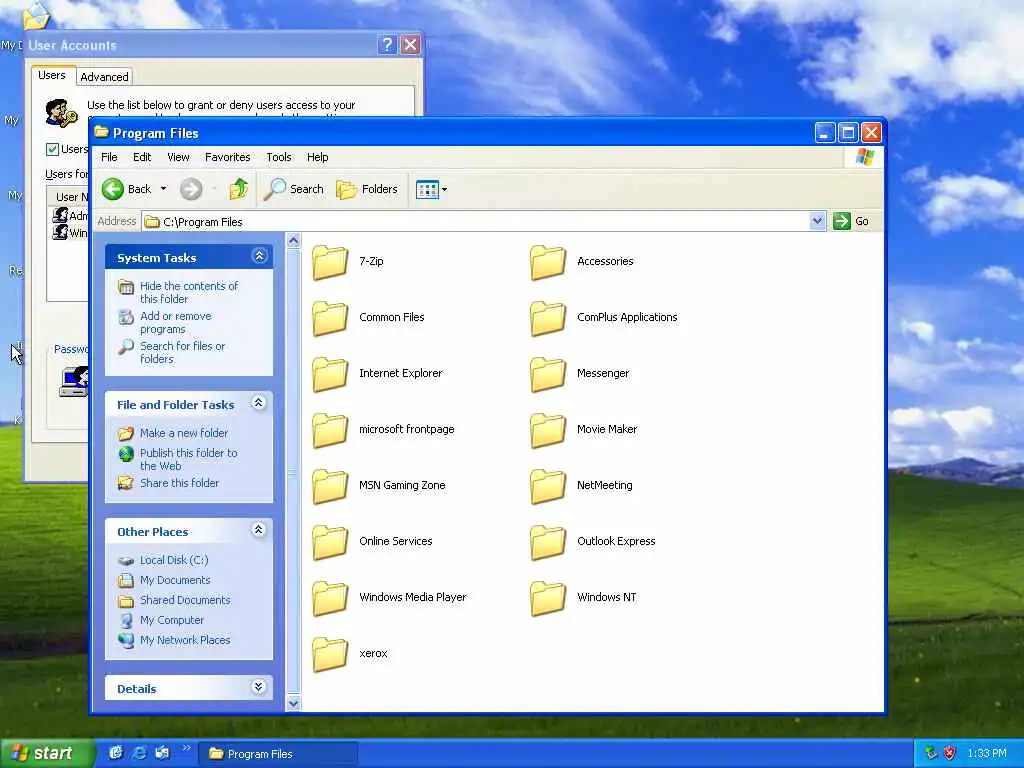
Task: Select the Online Services folder
Action: point(372,541)
